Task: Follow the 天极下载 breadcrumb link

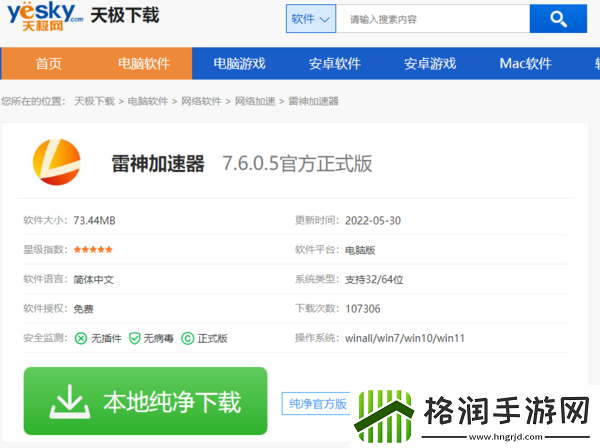Action: [94, 101]
